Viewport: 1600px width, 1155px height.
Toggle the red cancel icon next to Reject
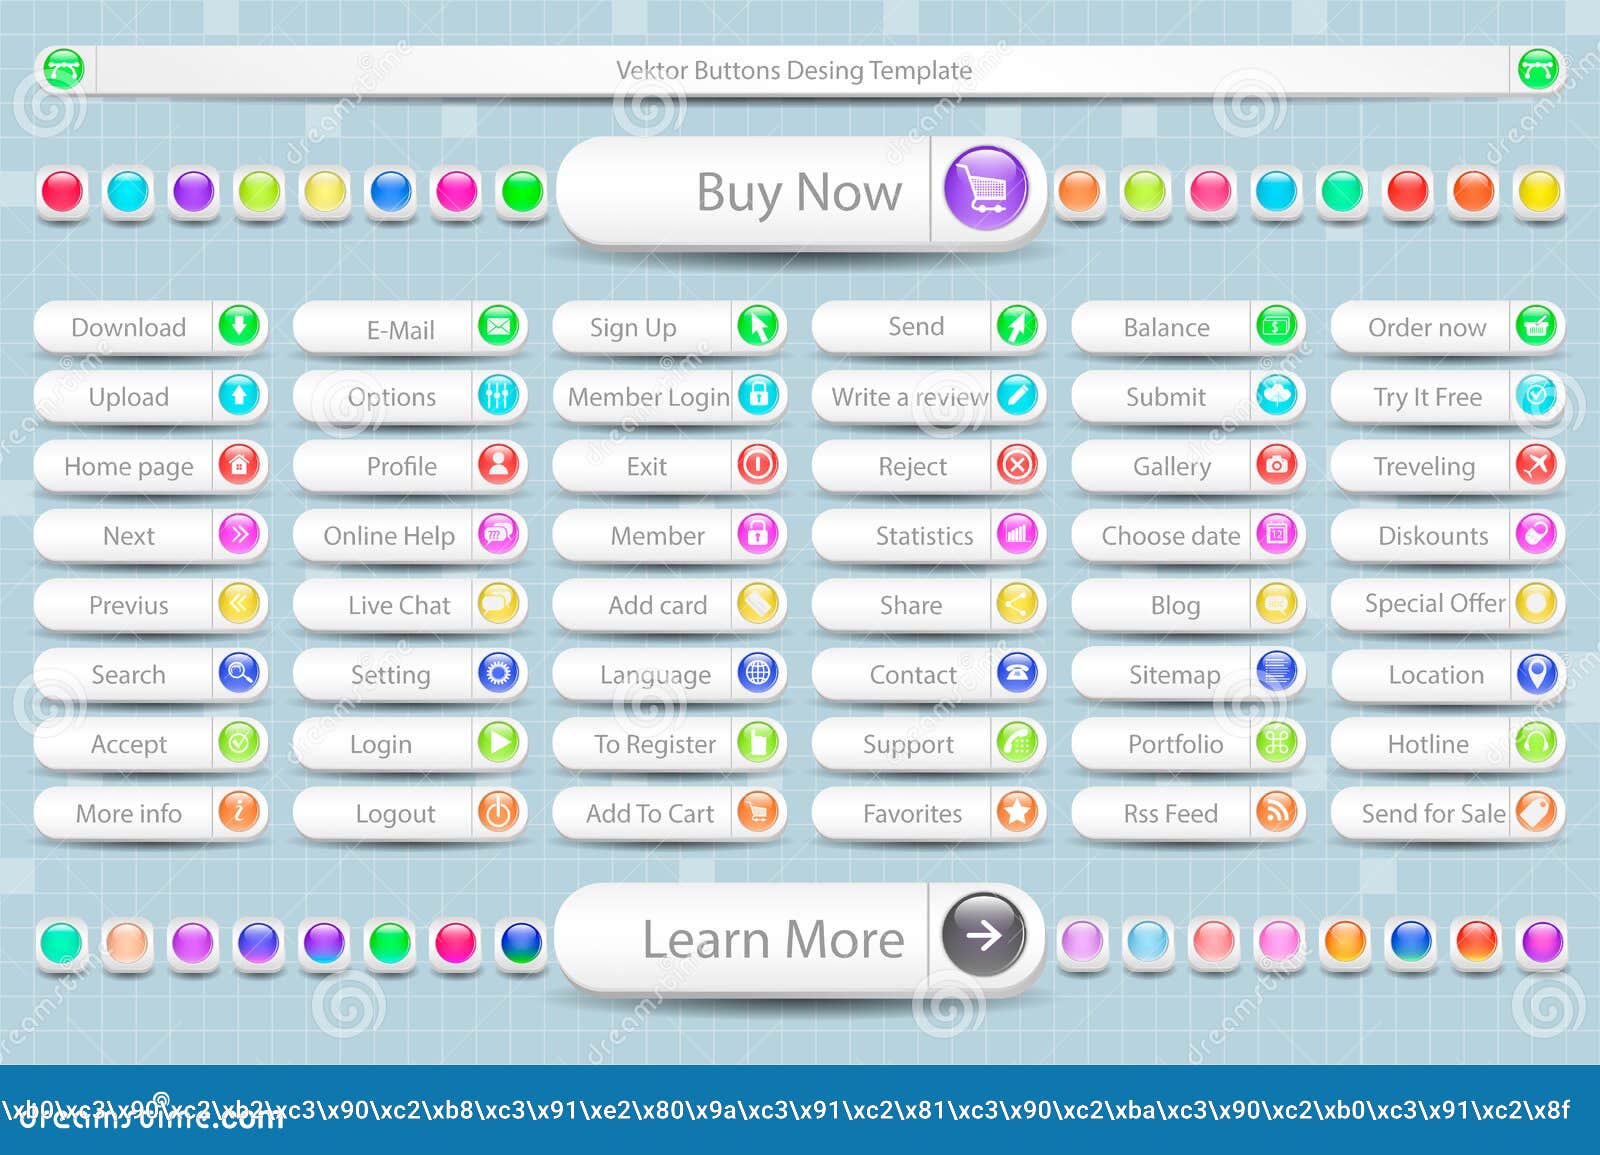1017,466
